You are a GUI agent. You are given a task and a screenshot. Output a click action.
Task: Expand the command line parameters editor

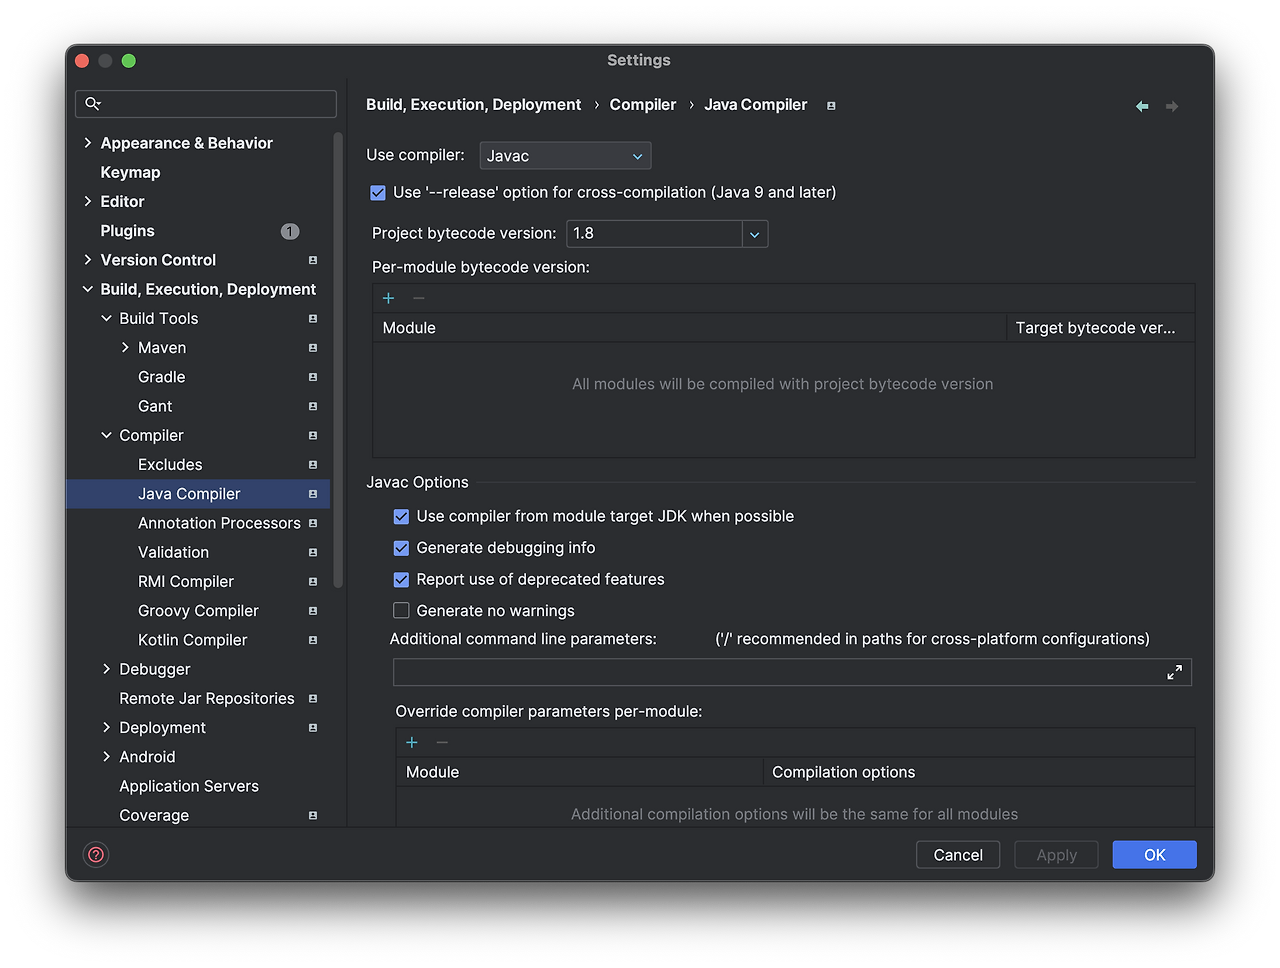click(x=1174, y=672)
